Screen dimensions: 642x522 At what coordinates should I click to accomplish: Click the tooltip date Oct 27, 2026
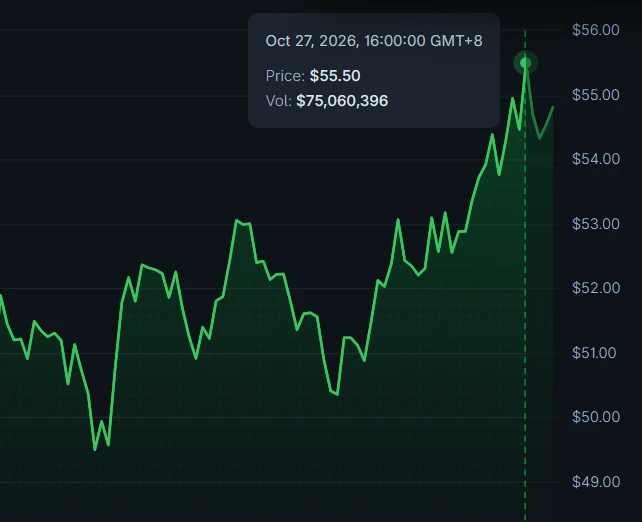[x=312, y=41]
